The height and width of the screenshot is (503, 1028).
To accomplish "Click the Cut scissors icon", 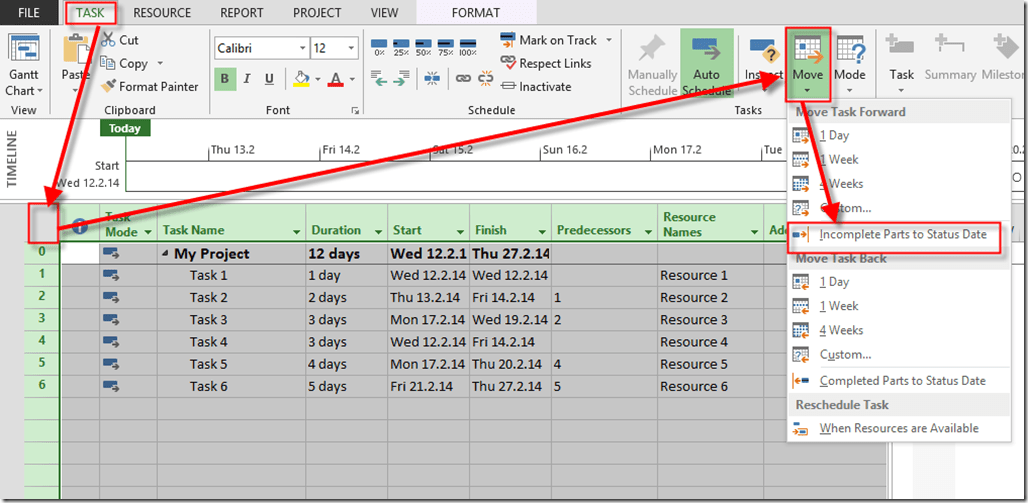I will pyautogui.click(x=108, y=40).
